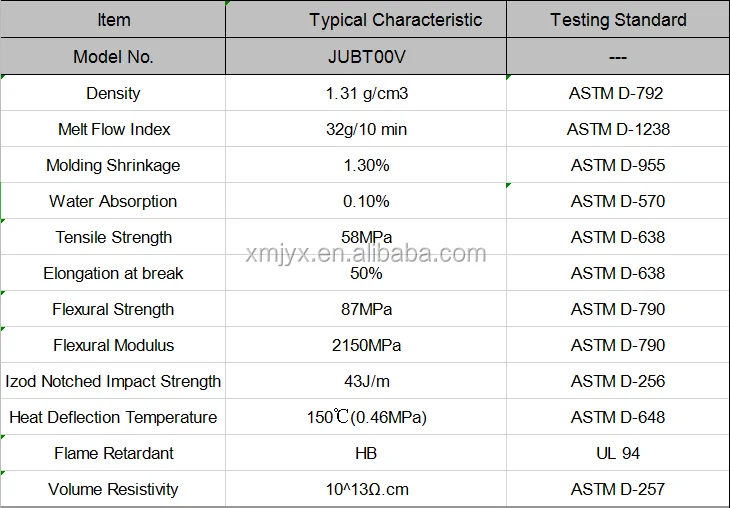
Task: Click the xmjyx.en.alibaba.com watermark link
Action: click(366, 254)
